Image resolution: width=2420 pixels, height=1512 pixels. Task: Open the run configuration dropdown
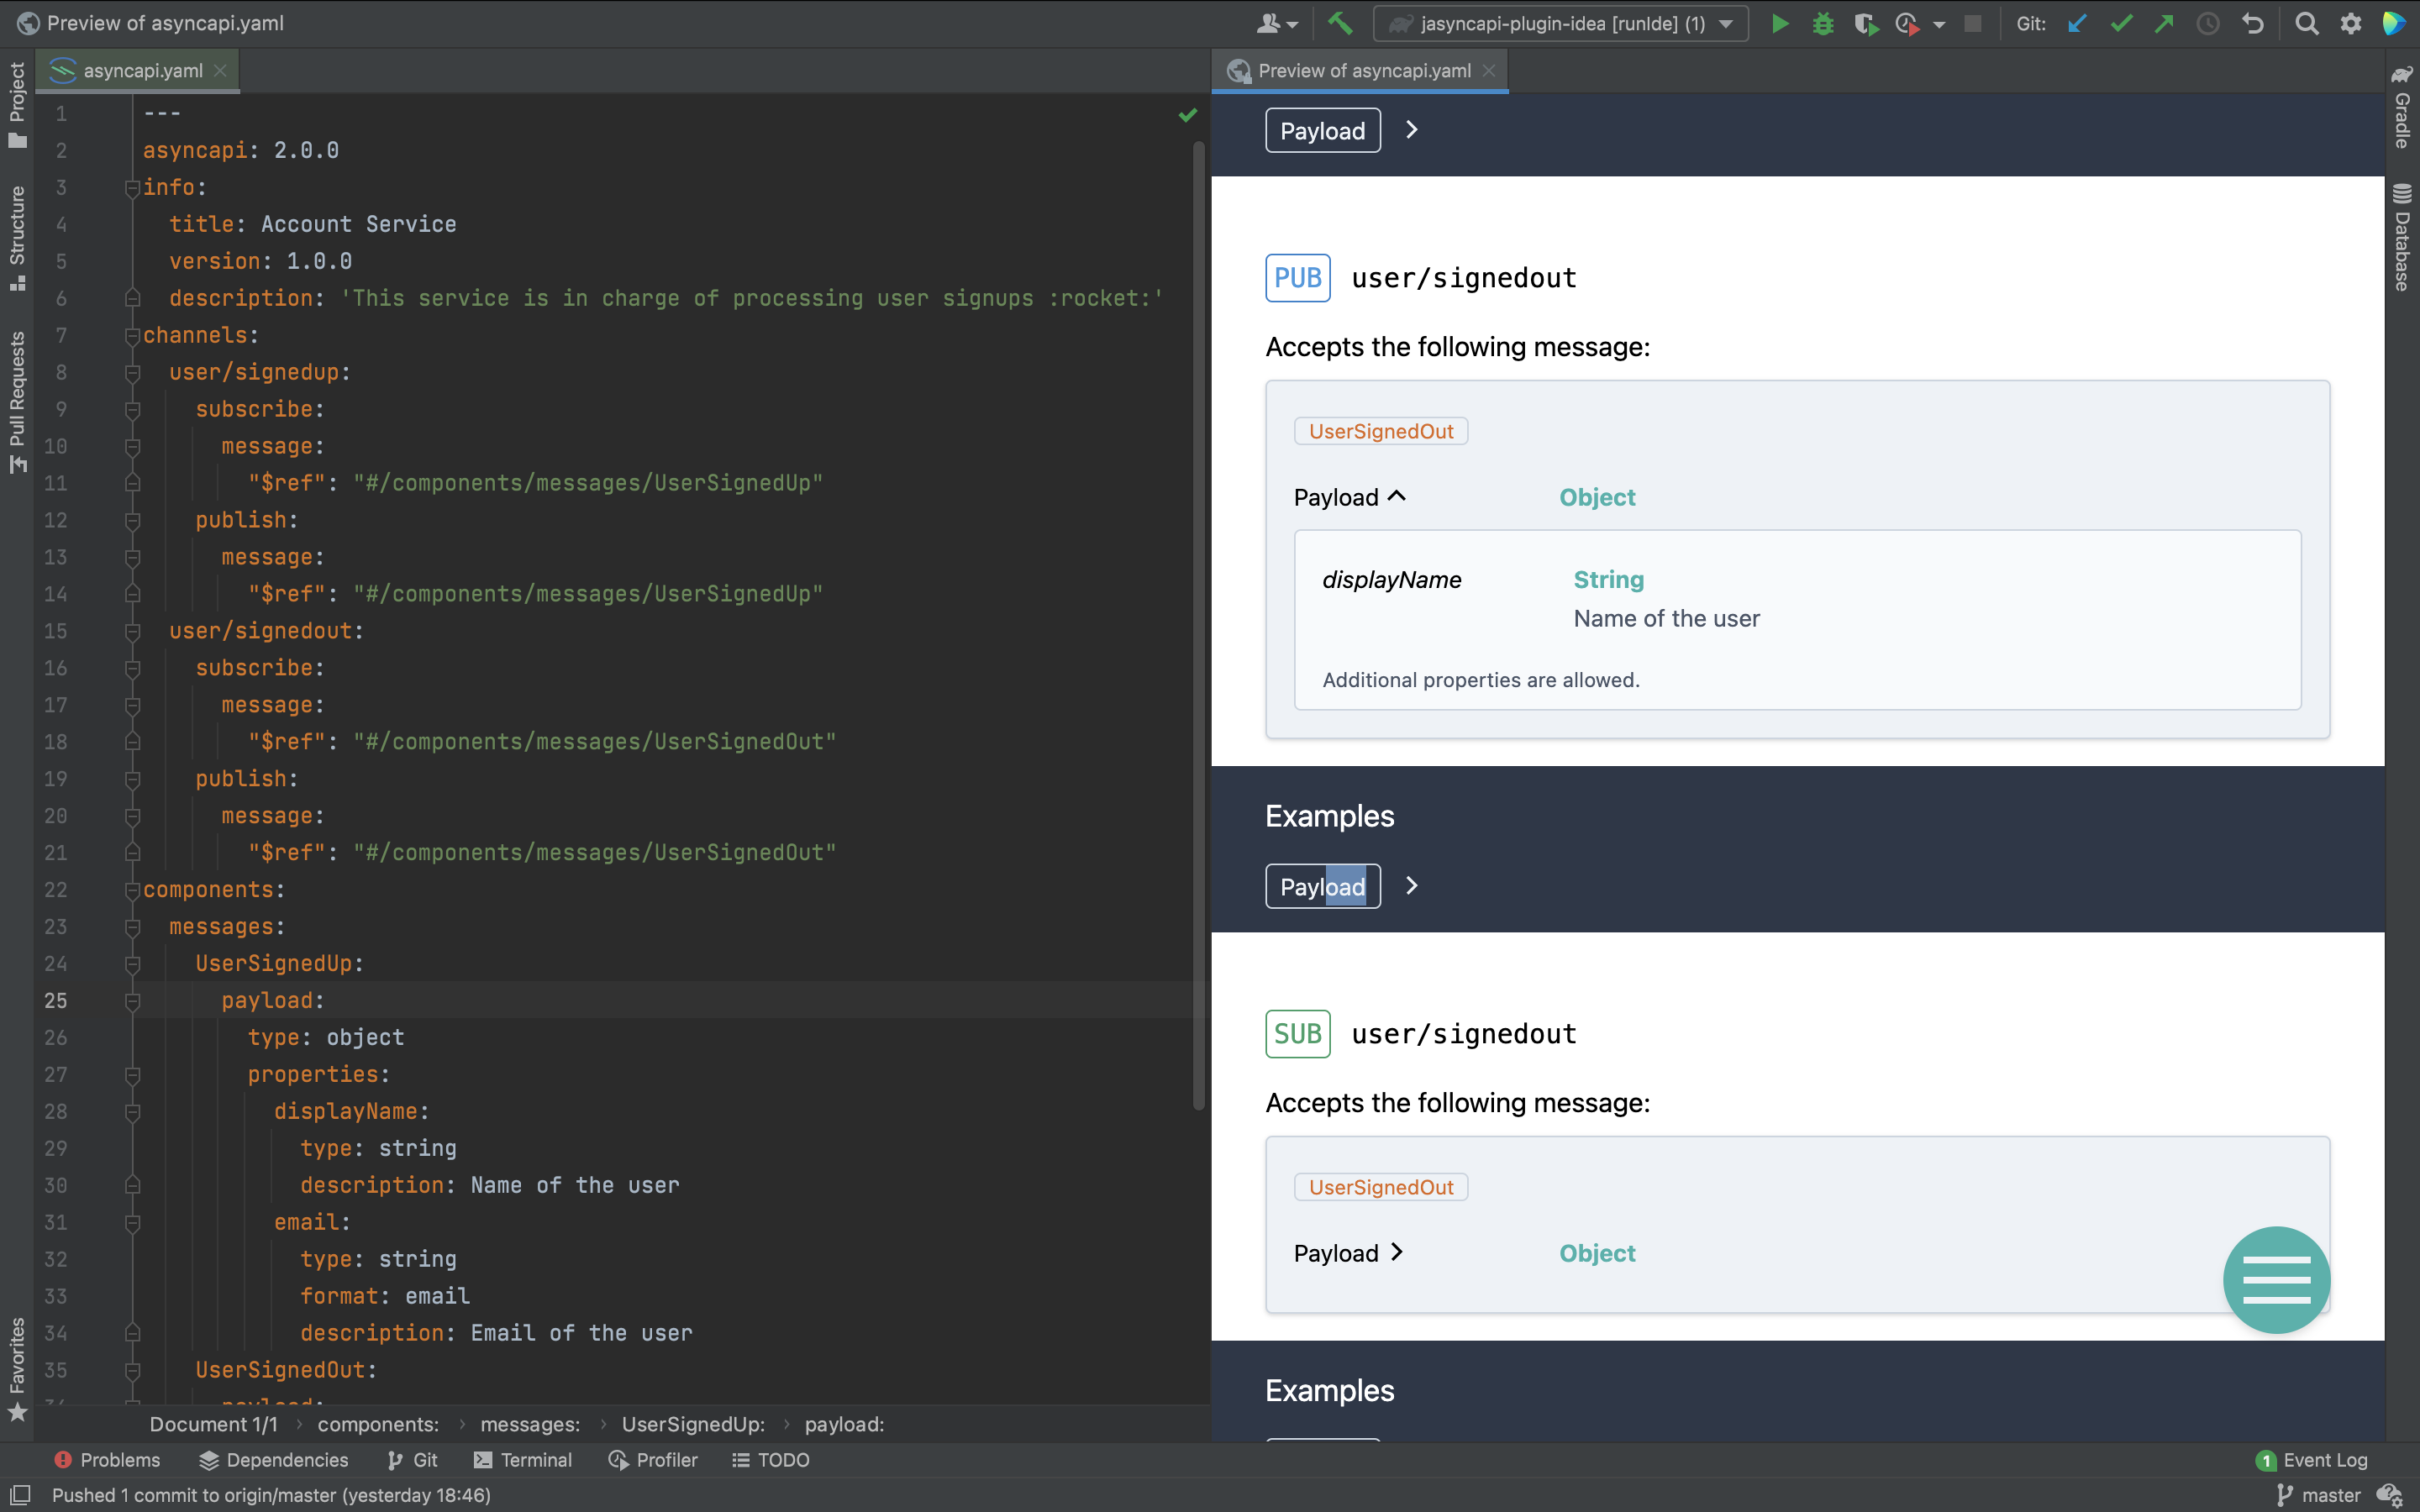pyautogui.click(x=1561, y=23)
